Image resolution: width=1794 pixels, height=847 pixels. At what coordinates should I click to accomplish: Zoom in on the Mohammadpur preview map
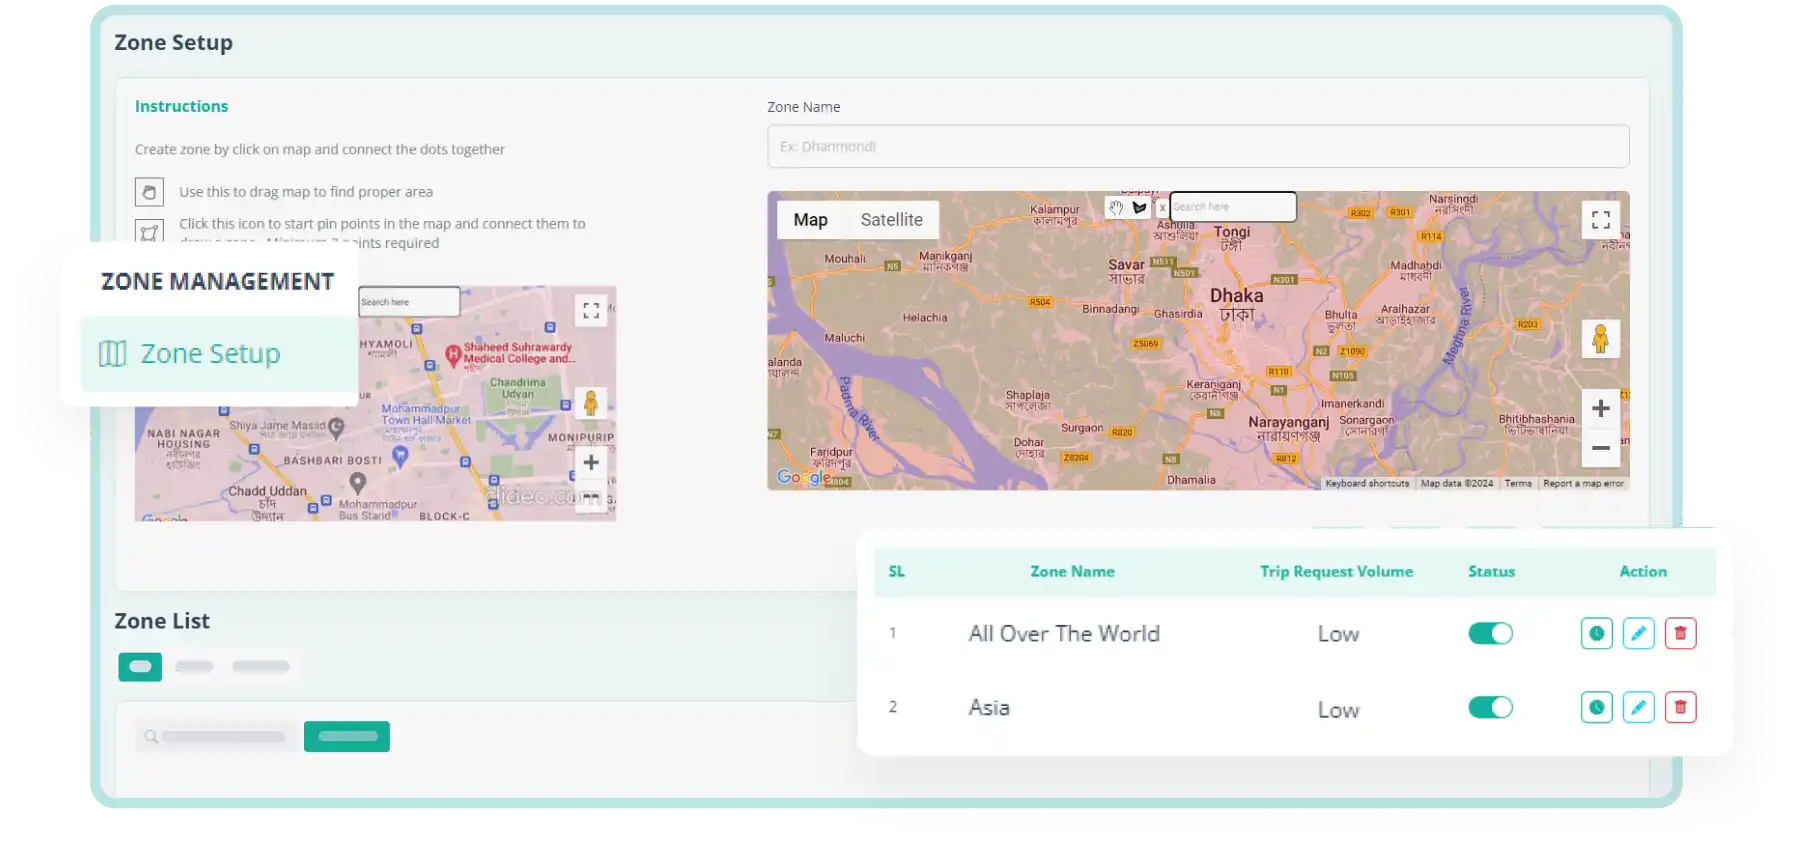click(x=591, y=462)
